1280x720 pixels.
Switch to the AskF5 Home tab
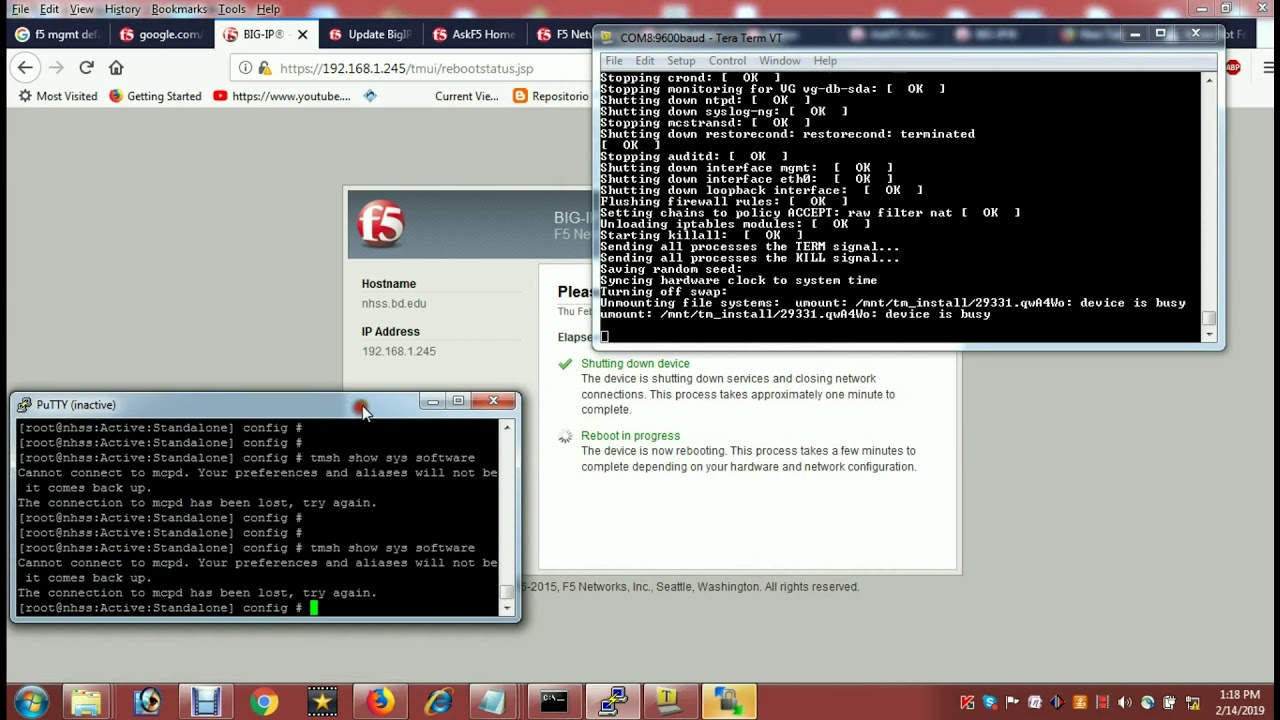point(473,34)
